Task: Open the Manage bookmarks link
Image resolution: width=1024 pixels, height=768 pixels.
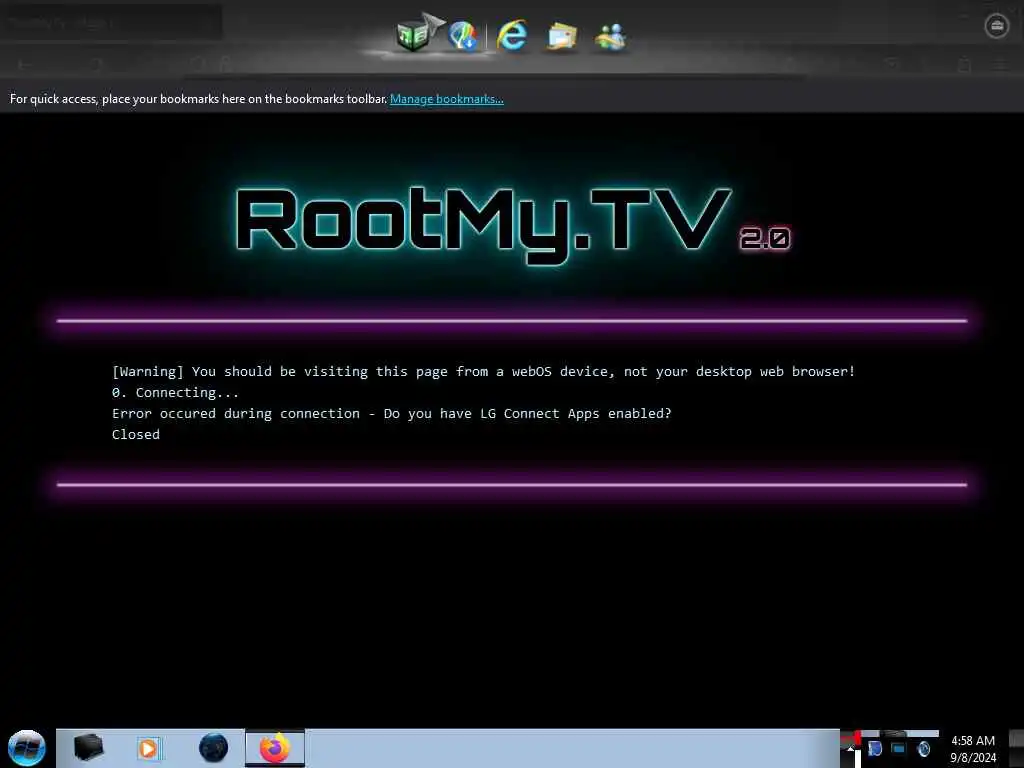Action: (447, 99)
